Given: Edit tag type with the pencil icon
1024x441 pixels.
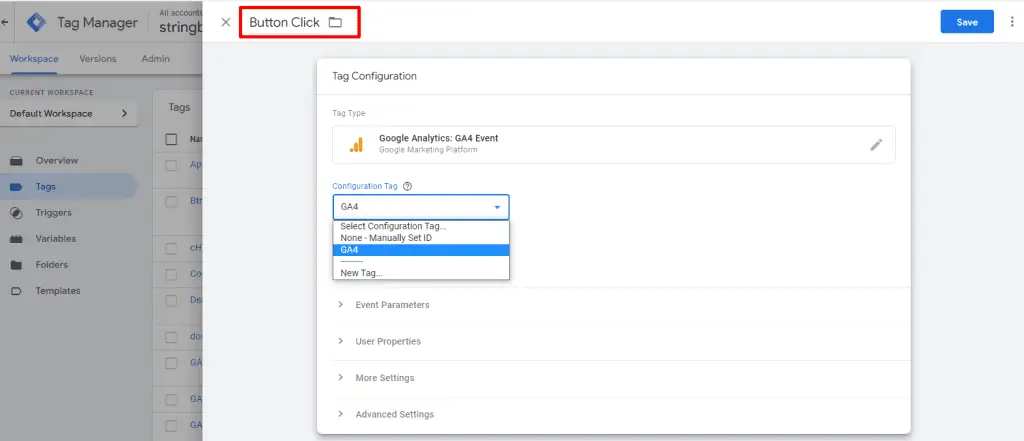Looking at the screenshot, I should pyautogui.click(x=876, y=145).
